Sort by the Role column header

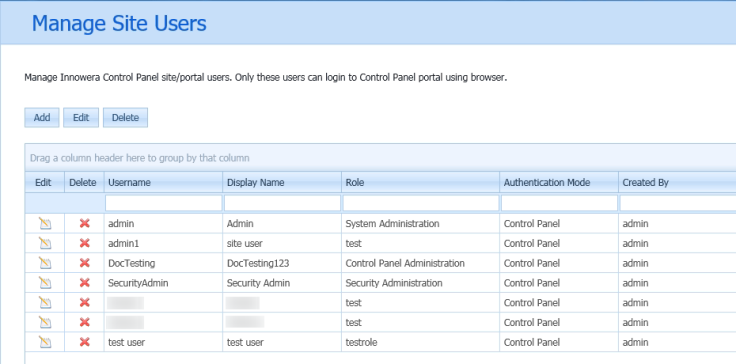[x=421, y=183]
